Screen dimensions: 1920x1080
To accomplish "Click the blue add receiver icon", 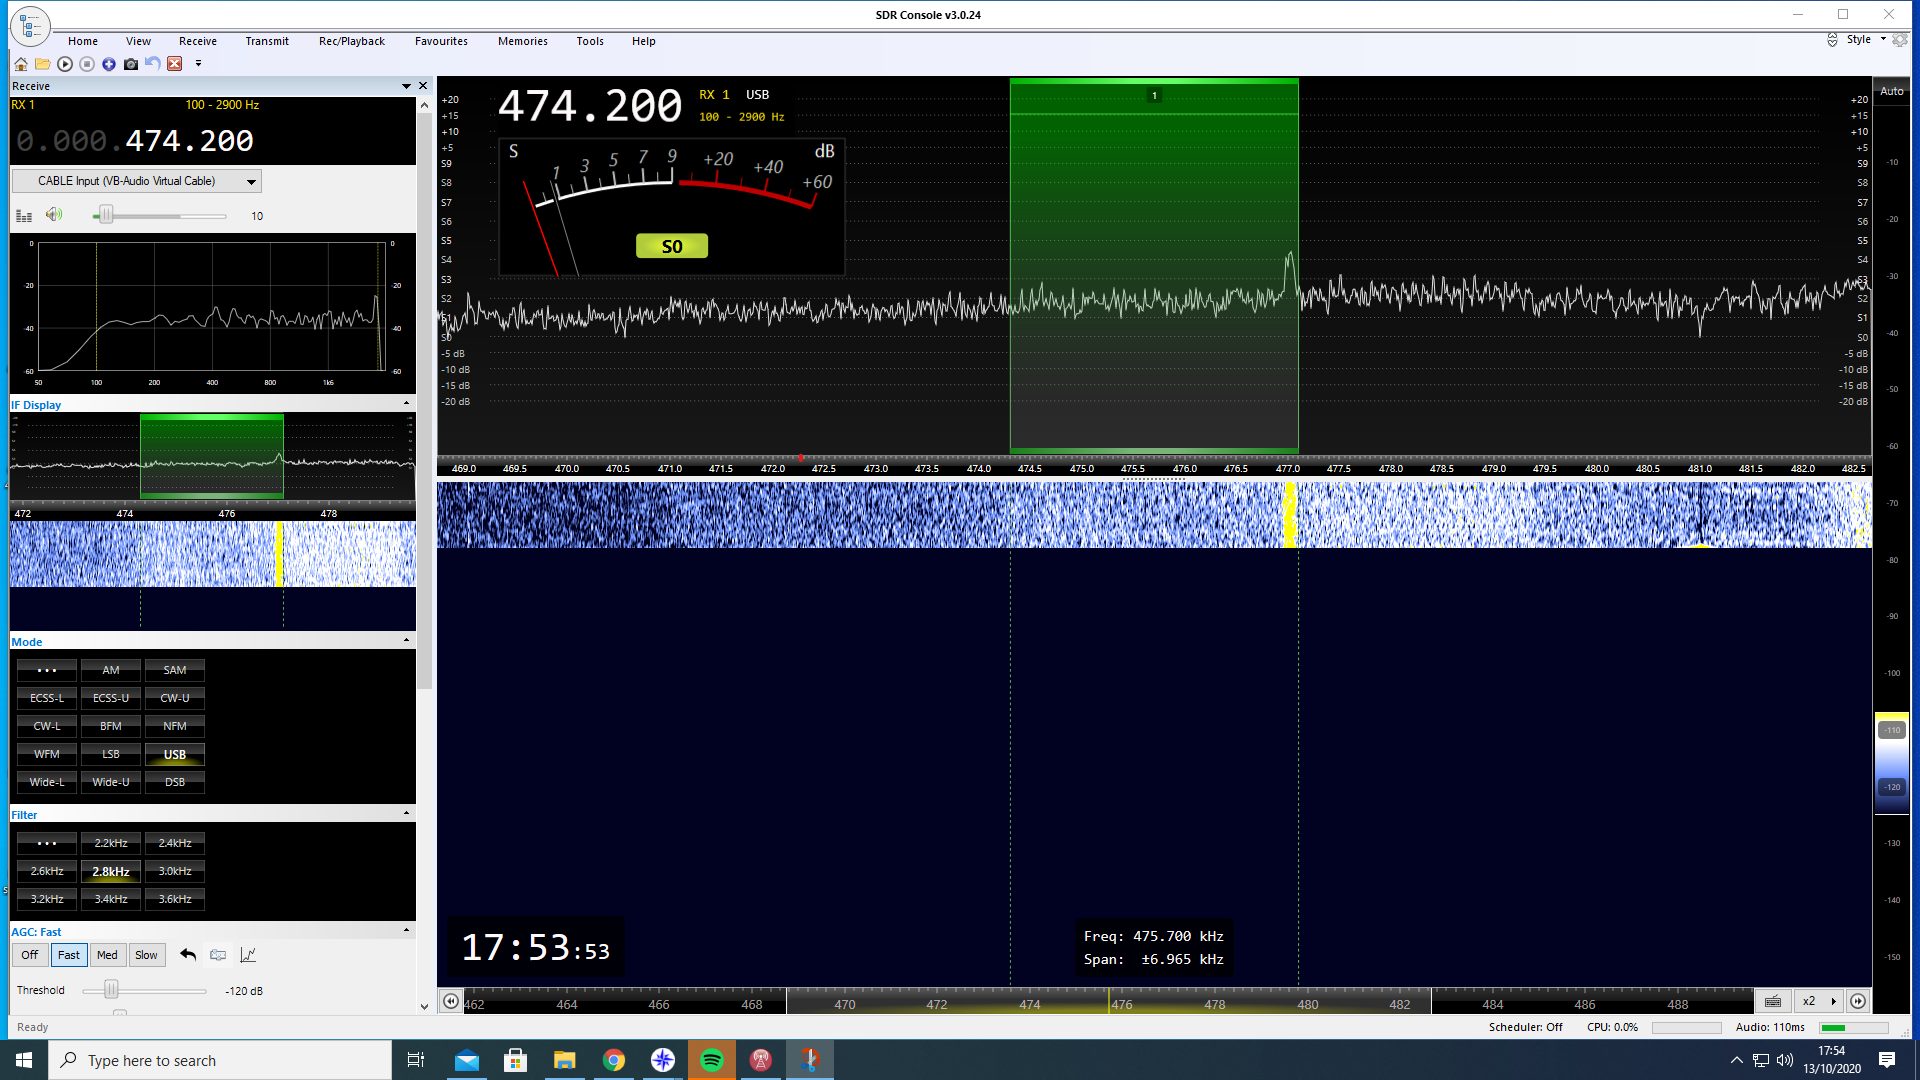I will click(x=109, y=64).
